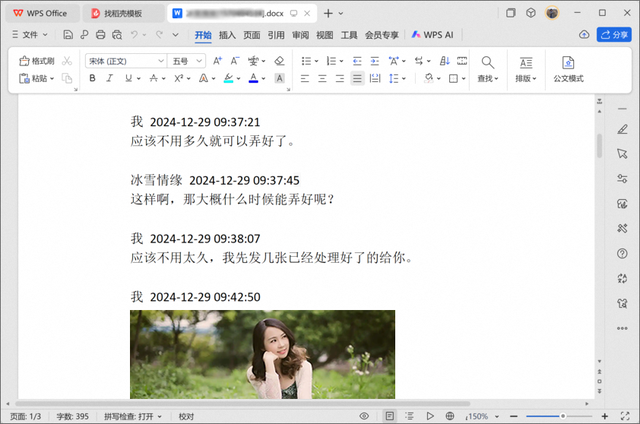Click the Format Painter (格式刷) tool

point(37,61)
